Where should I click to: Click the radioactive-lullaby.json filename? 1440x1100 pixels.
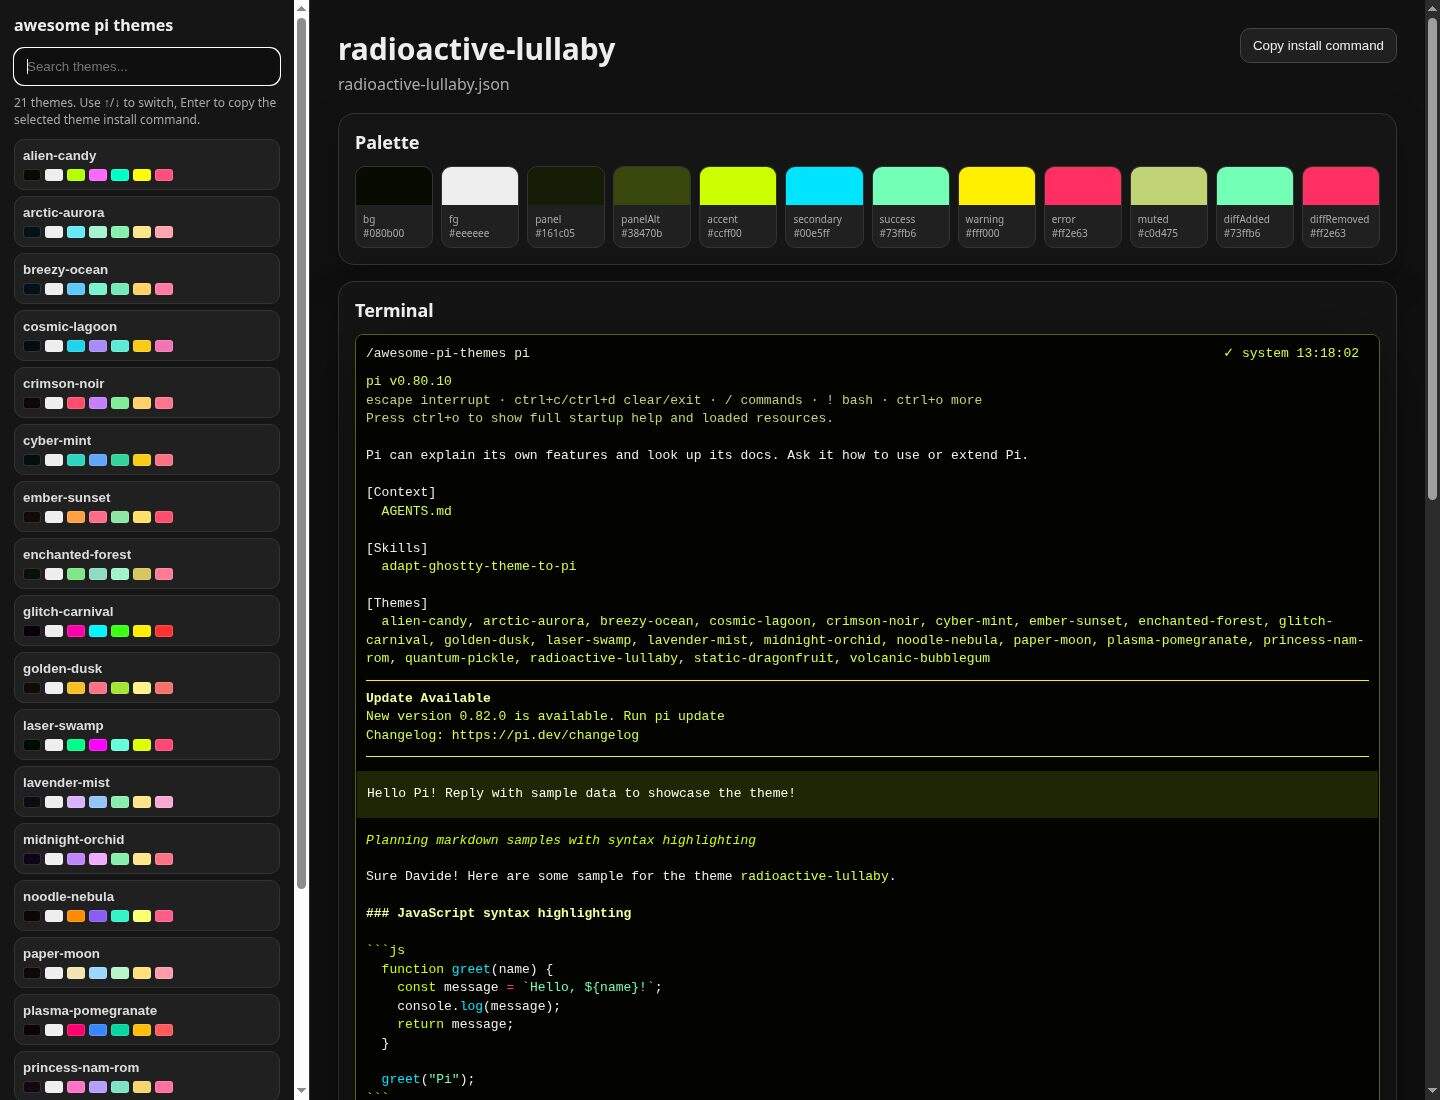tap(423, 84)
